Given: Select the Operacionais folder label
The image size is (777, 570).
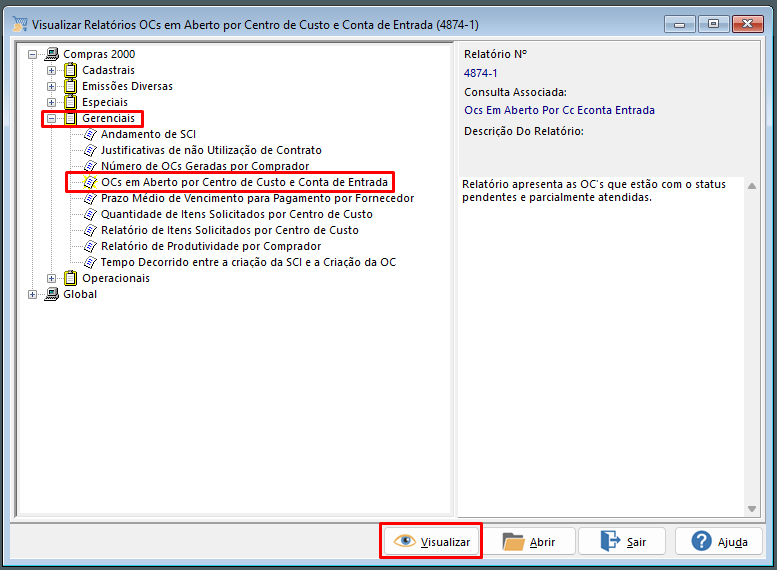Looking at the screenshot, I should point(115,278).
